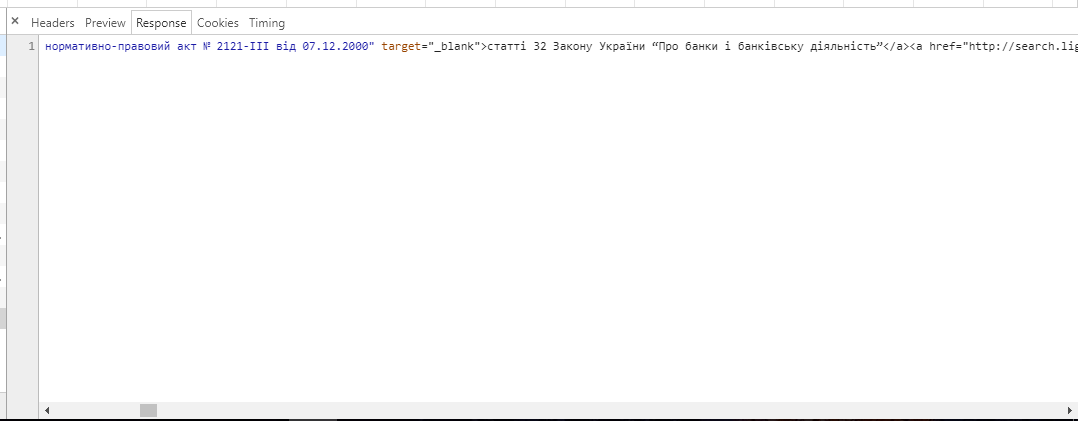Viewport: 1078px width, 421px height.
Task: Switch to the Timing tab
Action: tap(267, 23)
